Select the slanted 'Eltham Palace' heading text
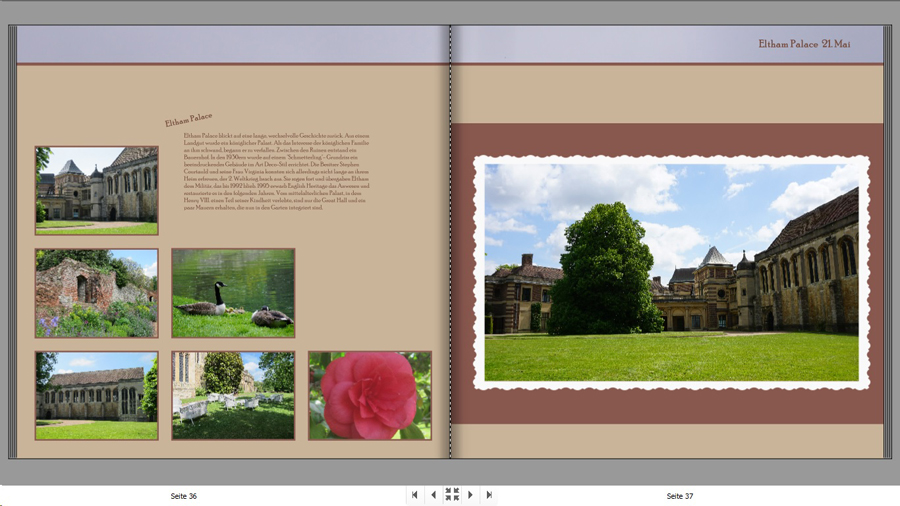Screen dimensions: 900x506 tap(189, 119)
